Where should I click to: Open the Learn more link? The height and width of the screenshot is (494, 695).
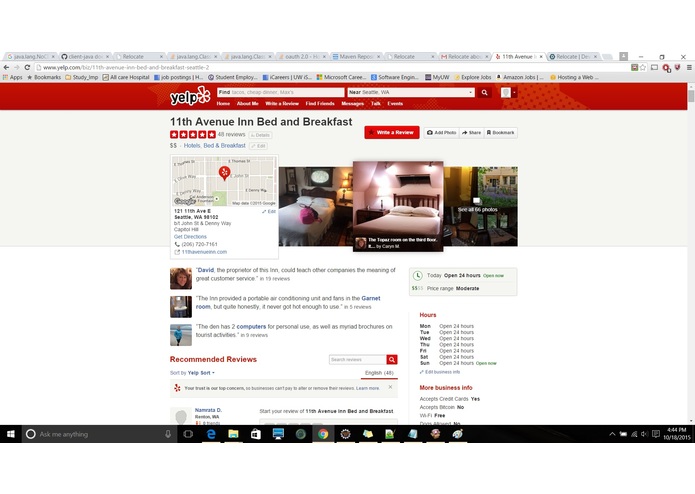pyautogui.click(x=368, y=388)
